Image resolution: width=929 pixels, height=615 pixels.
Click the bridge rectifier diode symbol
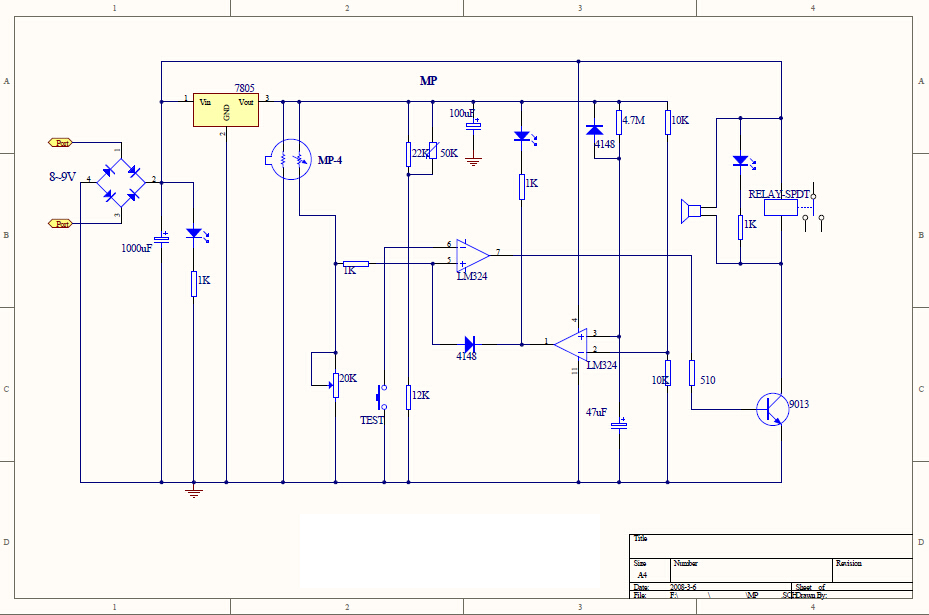coord(119,181)
